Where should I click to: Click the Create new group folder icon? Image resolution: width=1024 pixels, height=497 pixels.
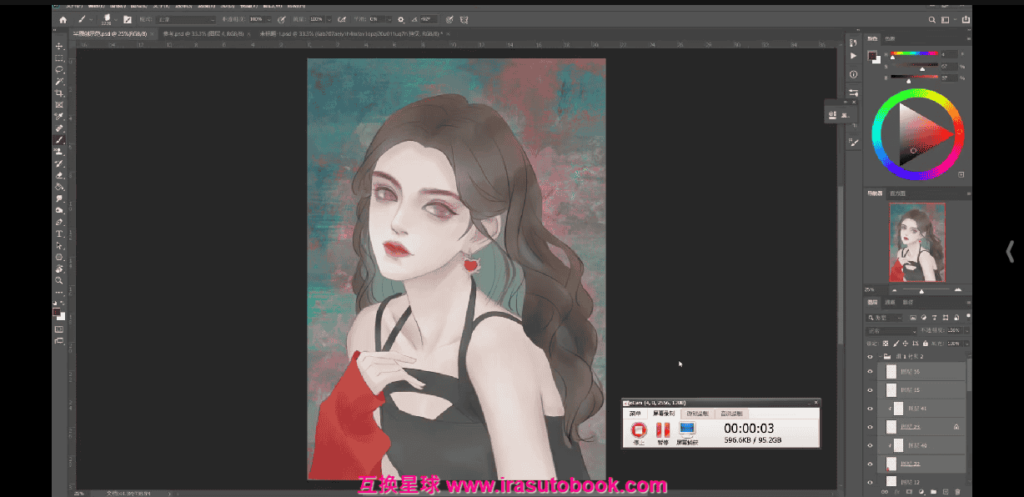[933, 491]
